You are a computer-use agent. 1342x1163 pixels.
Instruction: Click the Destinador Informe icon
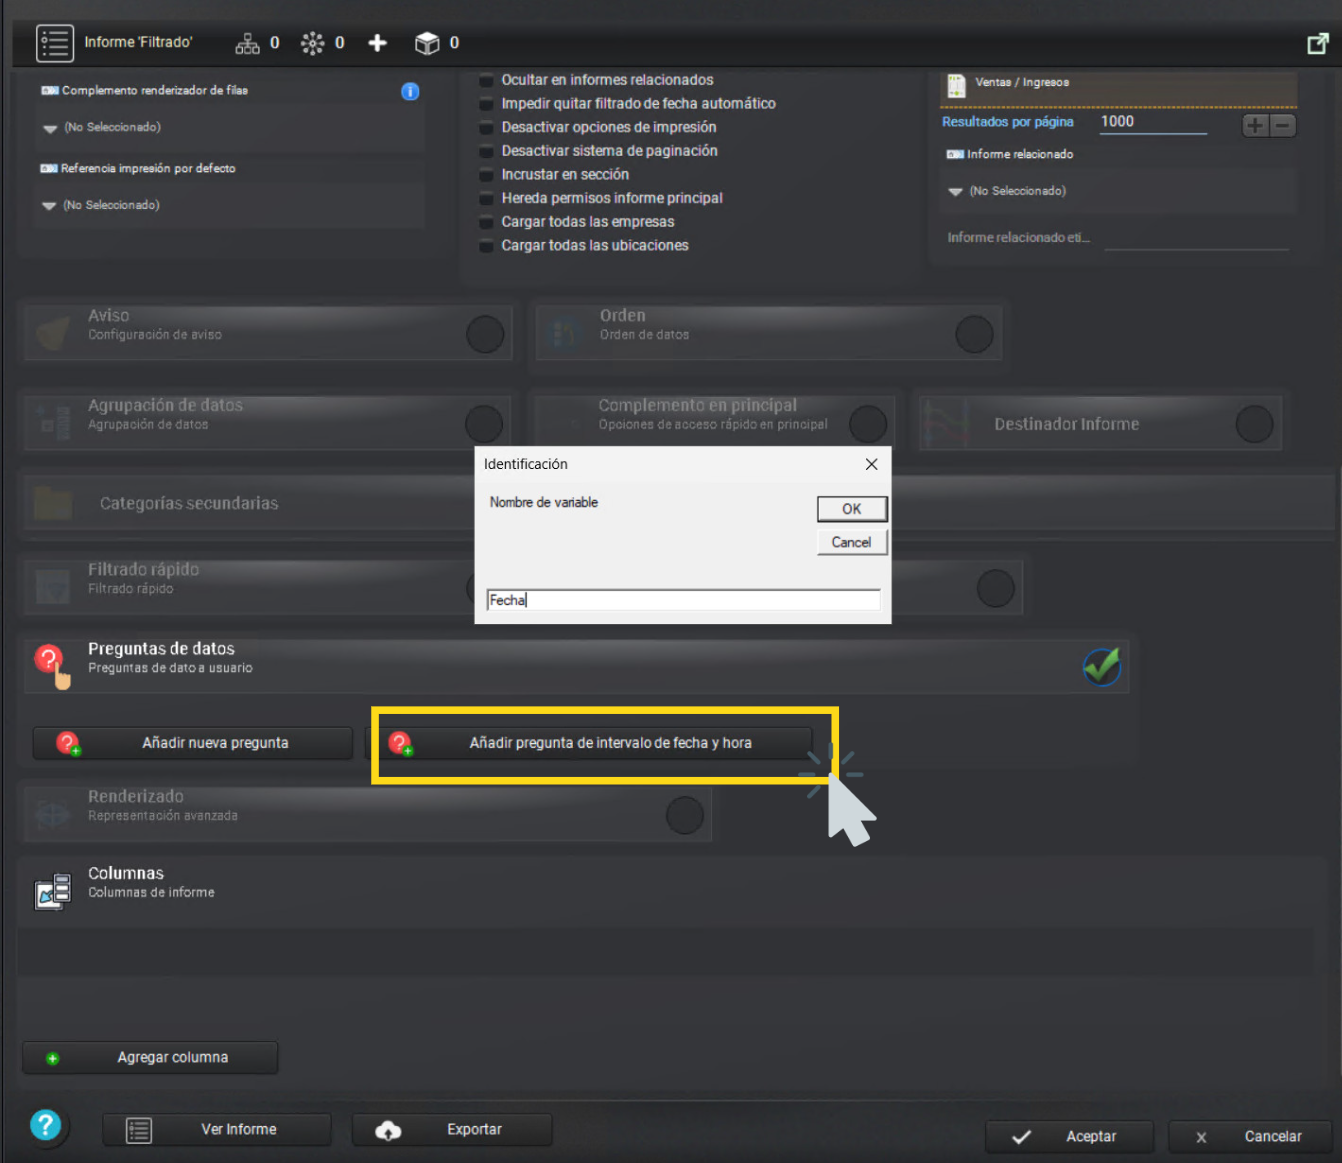click(945, 423)
